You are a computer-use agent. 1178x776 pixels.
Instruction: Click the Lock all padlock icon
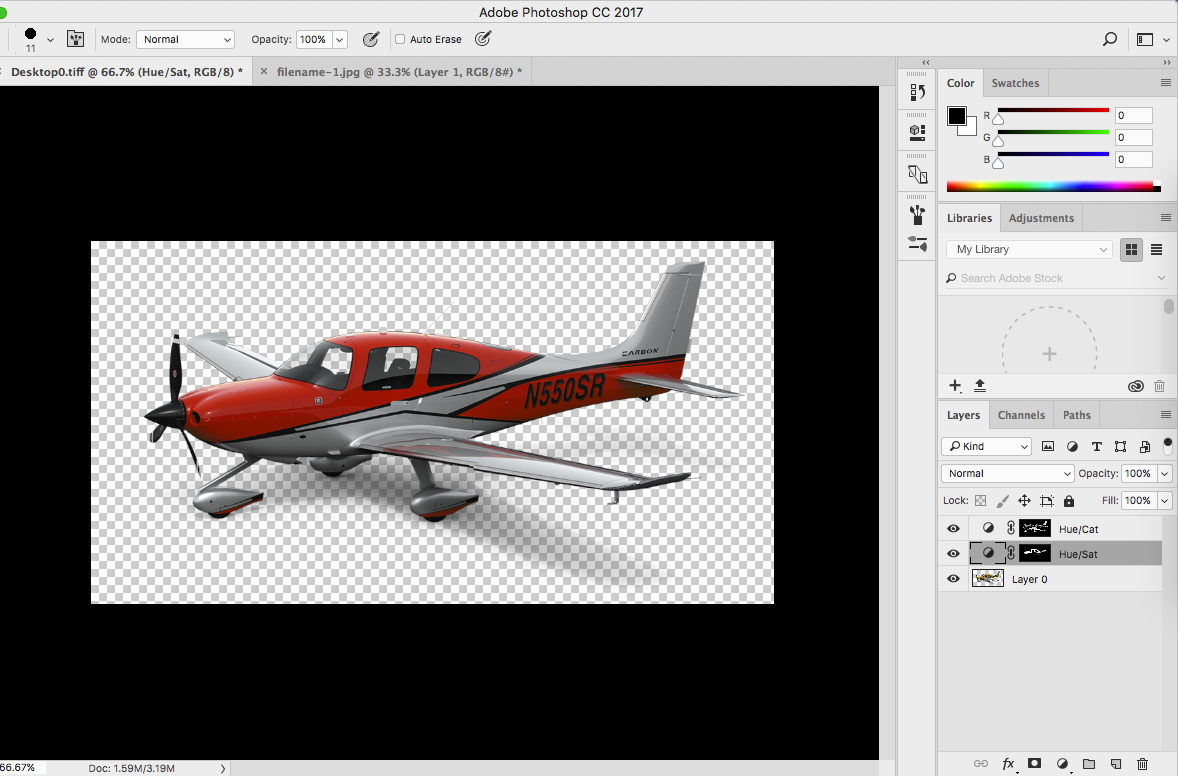point(1069,501)
